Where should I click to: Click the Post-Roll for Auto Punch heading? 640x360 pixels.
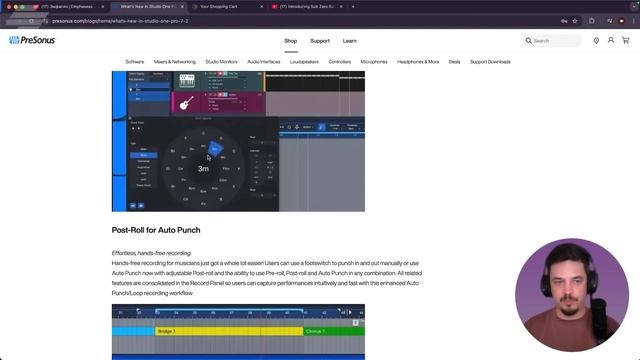click(x=156, y=230)
